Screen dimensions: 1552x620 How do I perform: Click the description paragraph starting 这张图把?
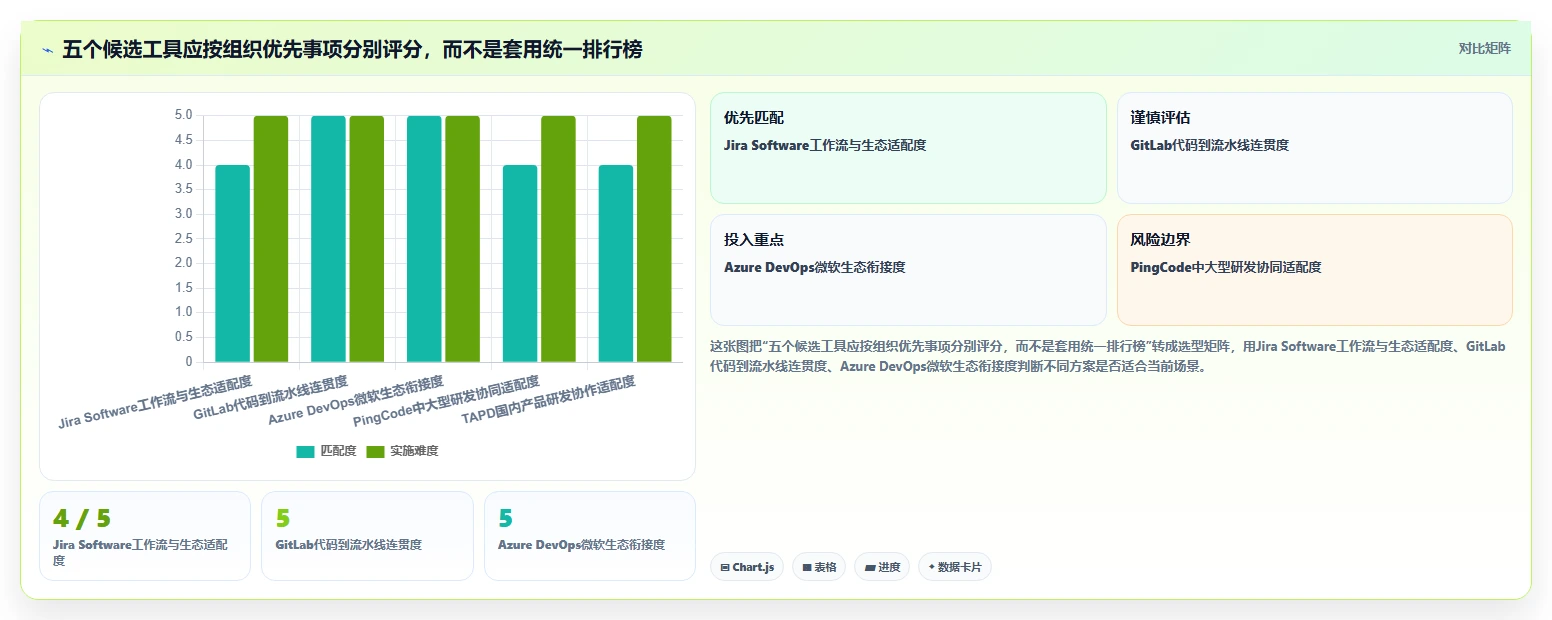pyautogui.click(x=1107, y=356)
